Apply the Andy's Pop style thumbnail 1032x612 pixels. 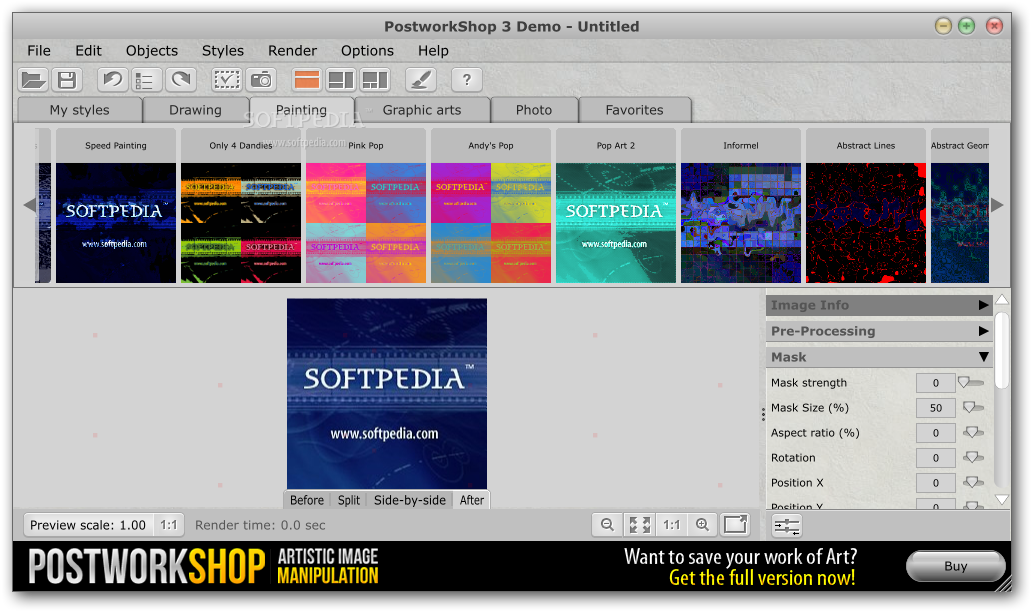pyautogui.click(x=491, y=223)
